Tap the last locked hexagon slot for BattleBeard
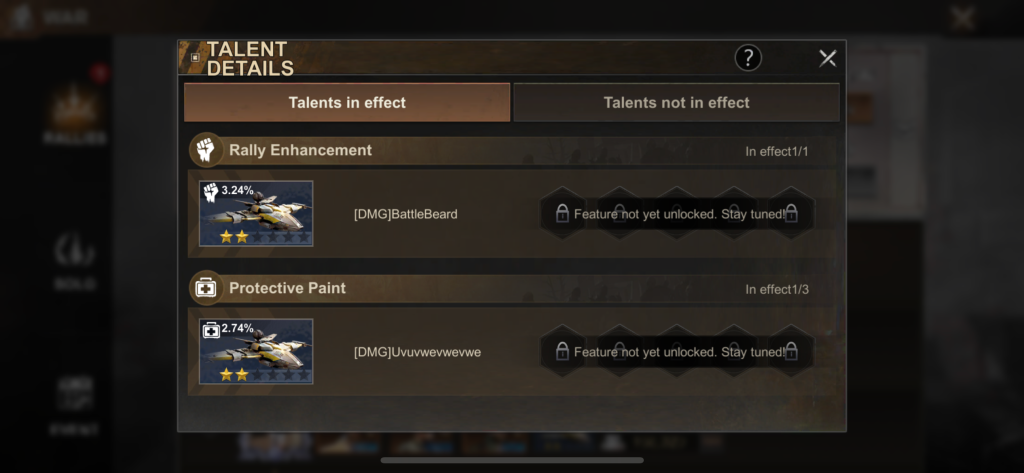This screenshot has height=473, width=1024. (791, 213)
